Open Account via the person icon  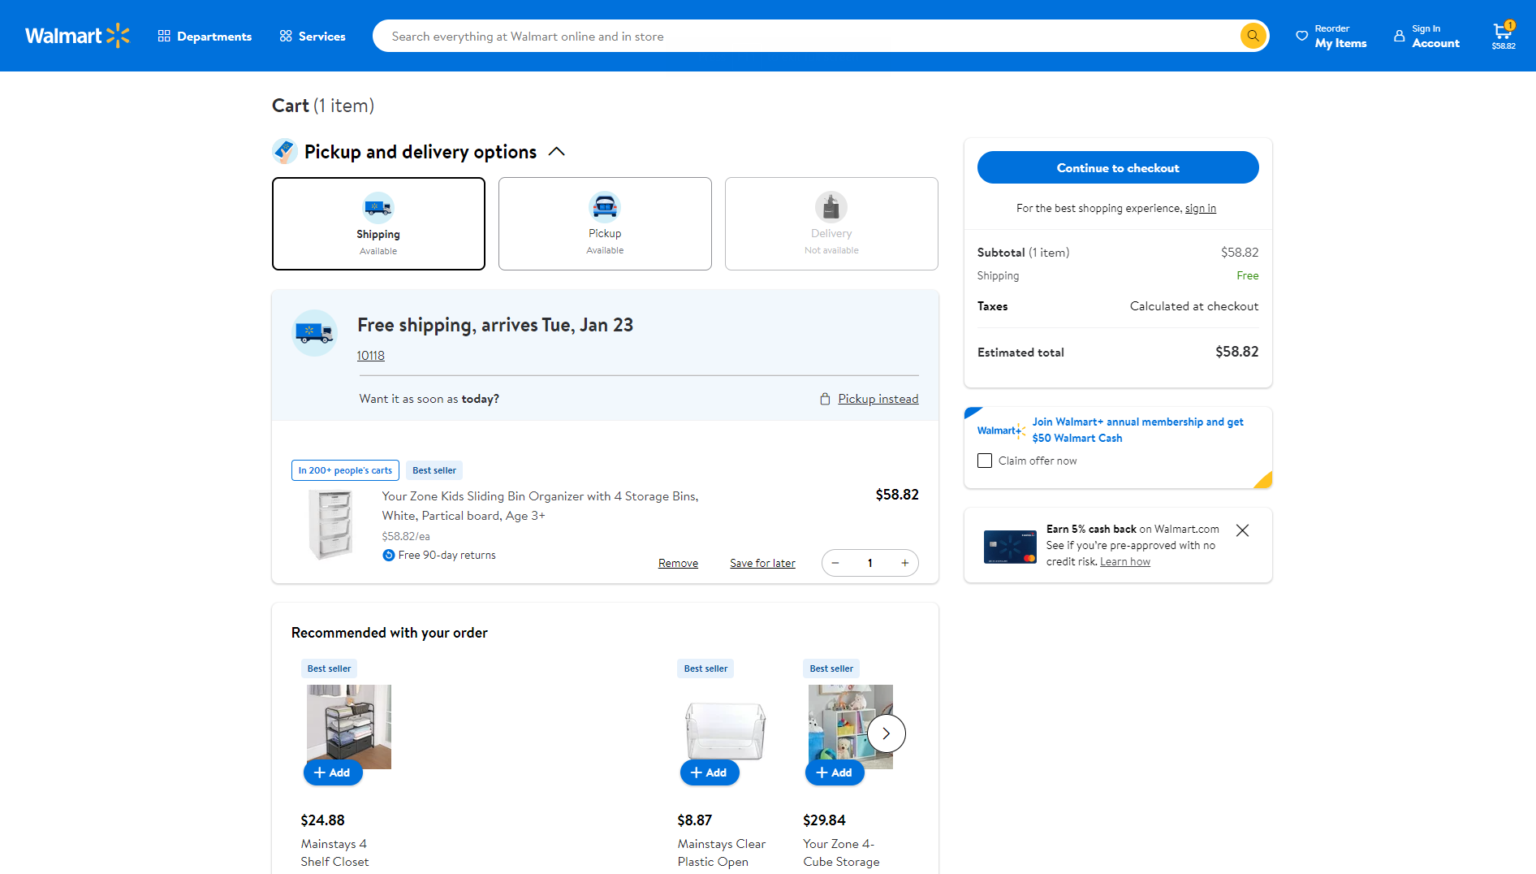pos(1398,35)
